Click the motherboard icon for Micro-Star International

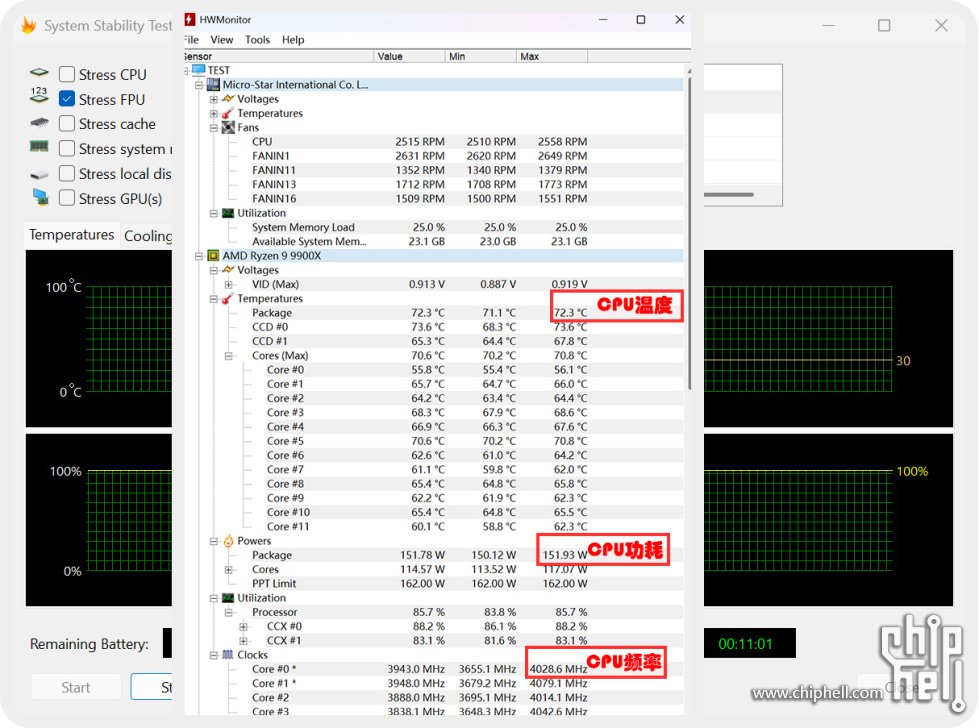pos(214,84)
